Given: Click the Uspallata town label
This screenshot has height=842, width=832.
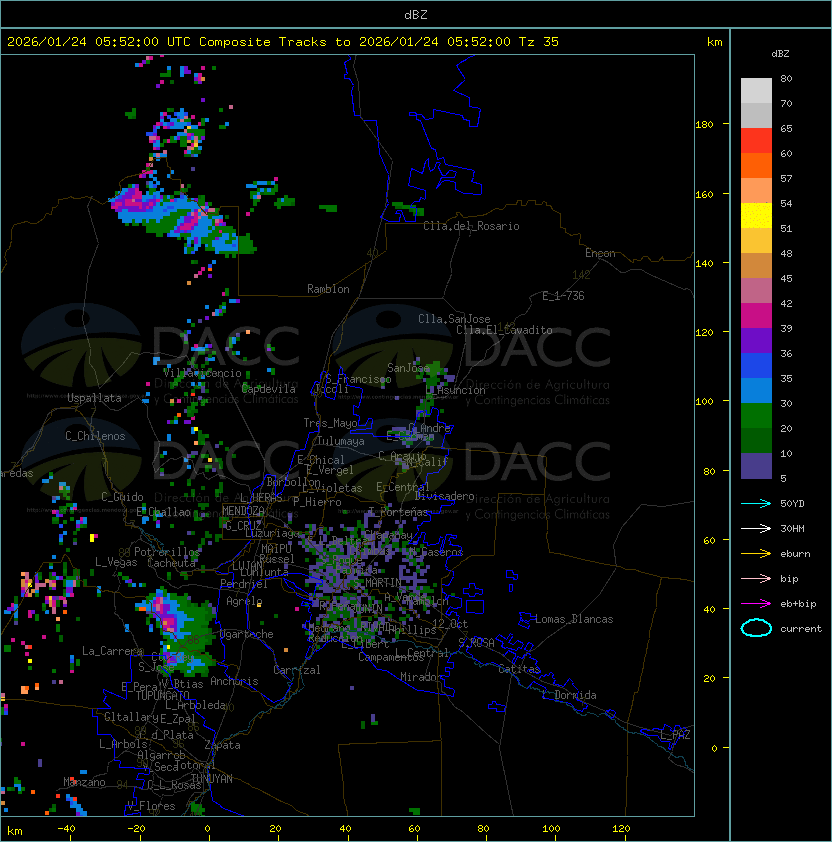Looking at the screenshot, I should [x=95, y=398].
